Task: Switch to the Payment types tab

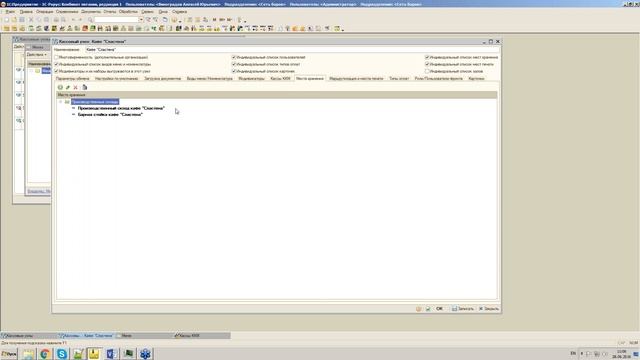Action: [x=399, y=78]
